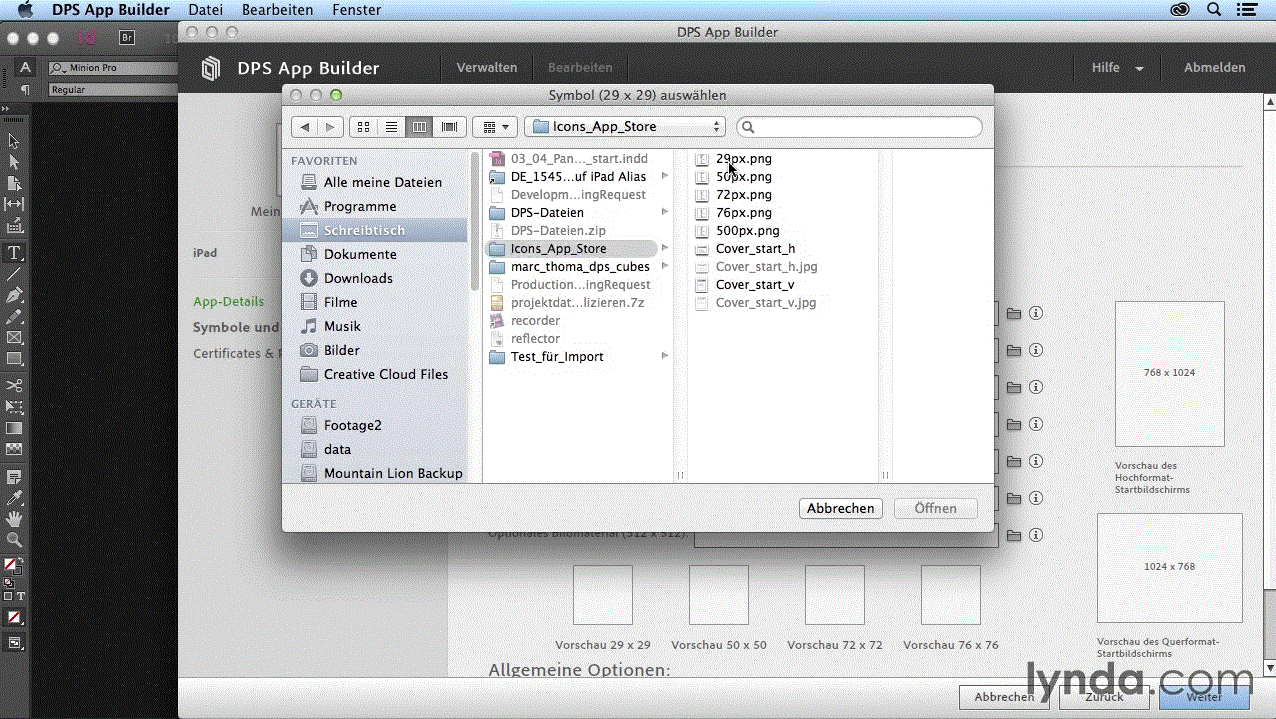Screen dimensions: 1276x719
Task: Switch file dialog to list view
Action: [391, 127]
